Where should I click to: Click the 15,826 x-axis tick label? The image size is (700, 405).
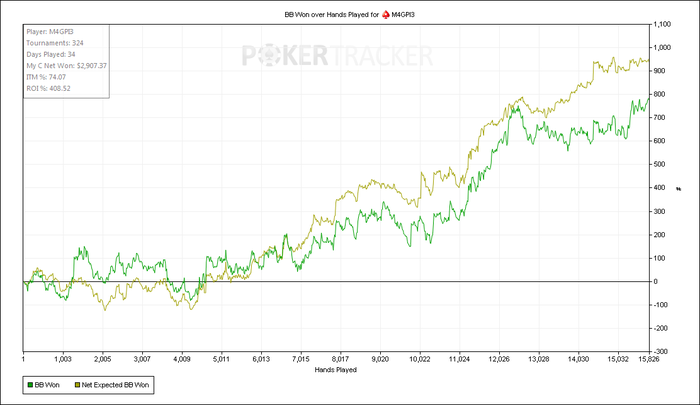[649, 359]
